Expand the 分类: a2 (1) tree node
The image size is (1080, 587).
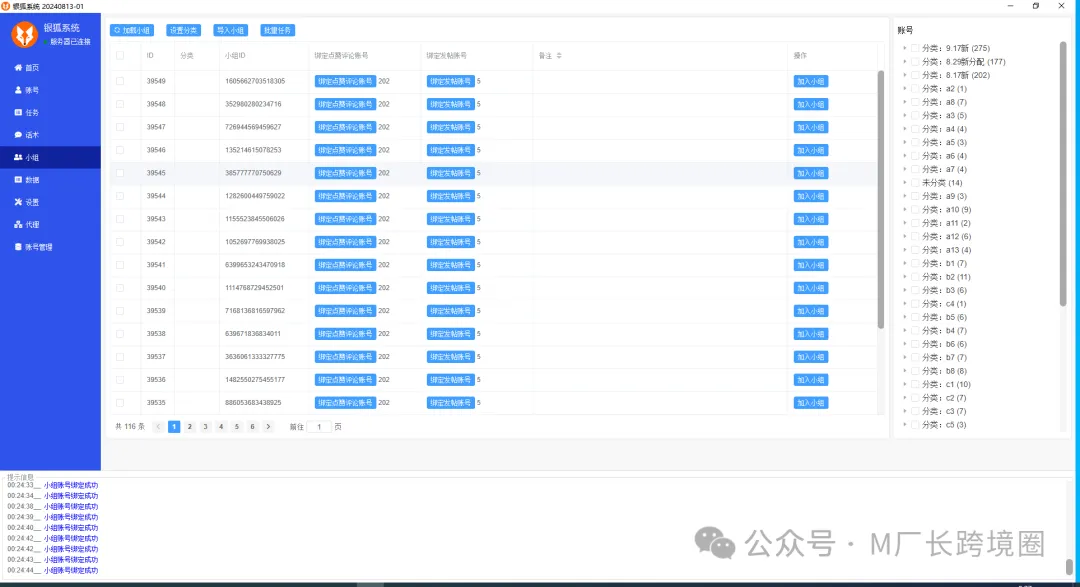(905, 89)
